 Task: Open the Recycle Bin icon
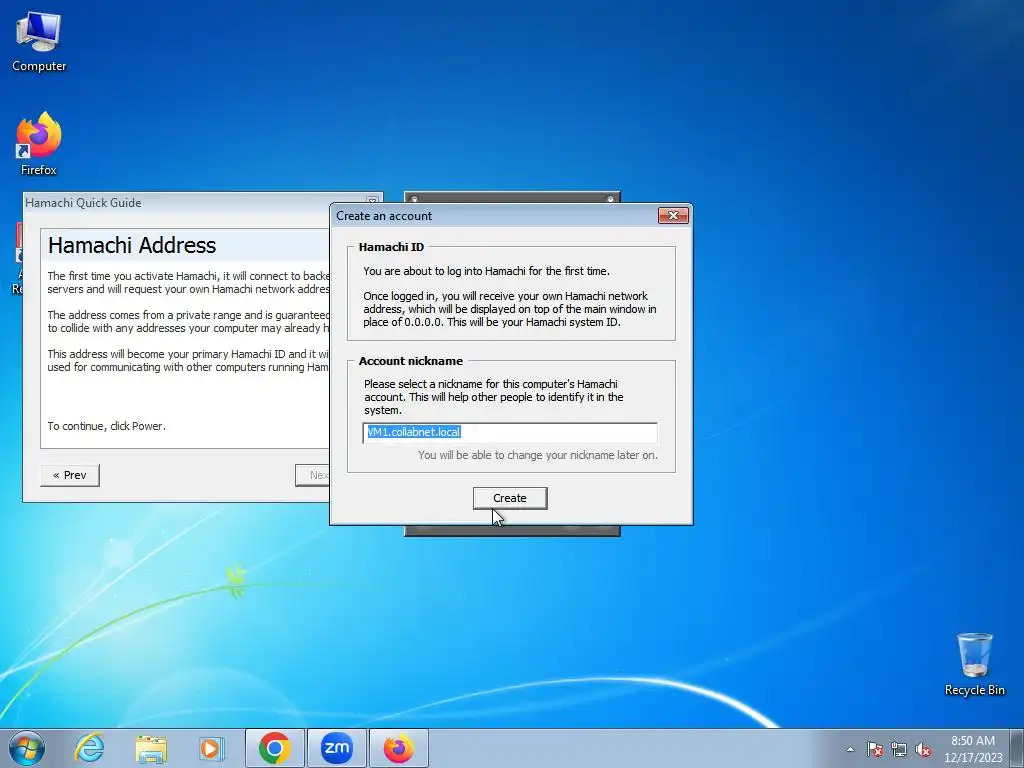tap(974, 664)
